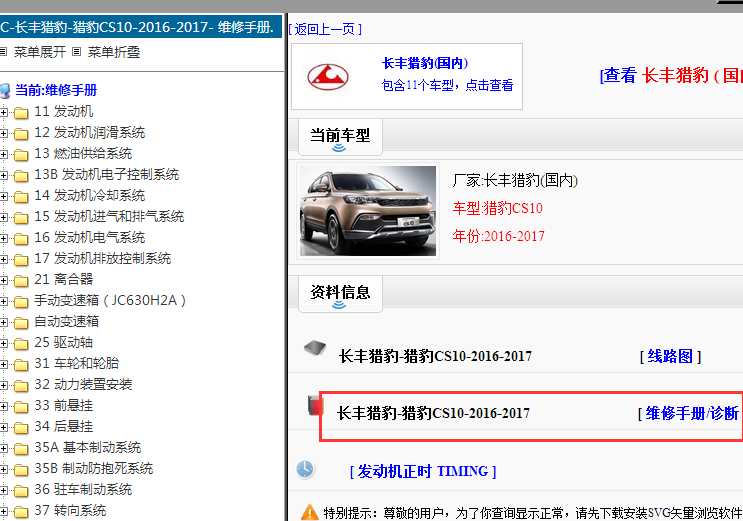The width and height of the screenshot is (743, 521).
Task: Click 长丰猎豹-猎豹CS10-2016-2017 in repair manual row
Action: click(x=434, y=413)
